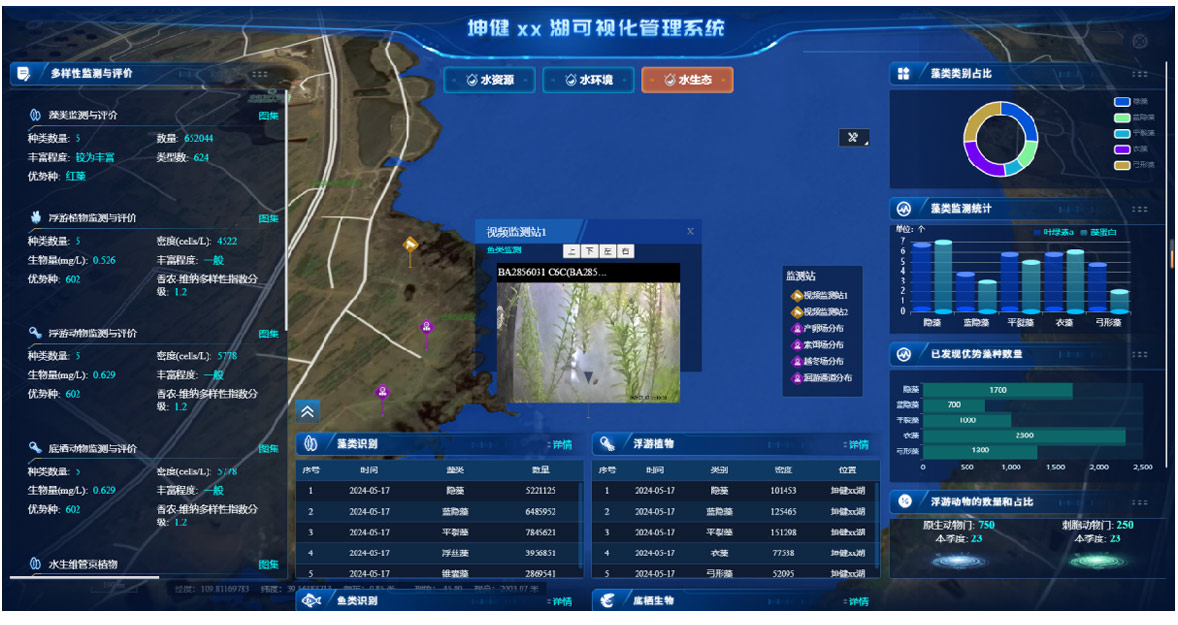
Task: Open 图集 link for 藻类监测与评价
Action: [x=269, y=115]
